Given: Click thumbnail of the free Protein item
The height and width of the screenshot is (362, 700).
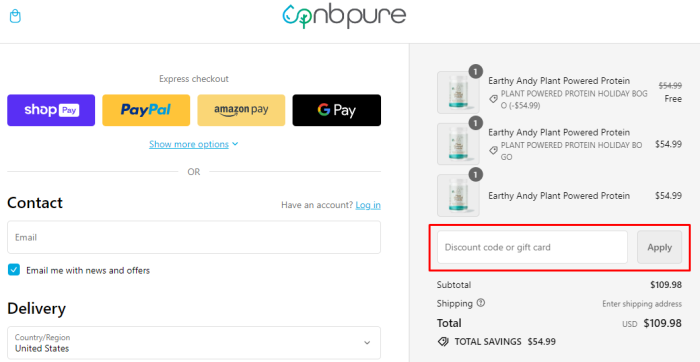Looking at the screenshot, I should tap(458, 92).
